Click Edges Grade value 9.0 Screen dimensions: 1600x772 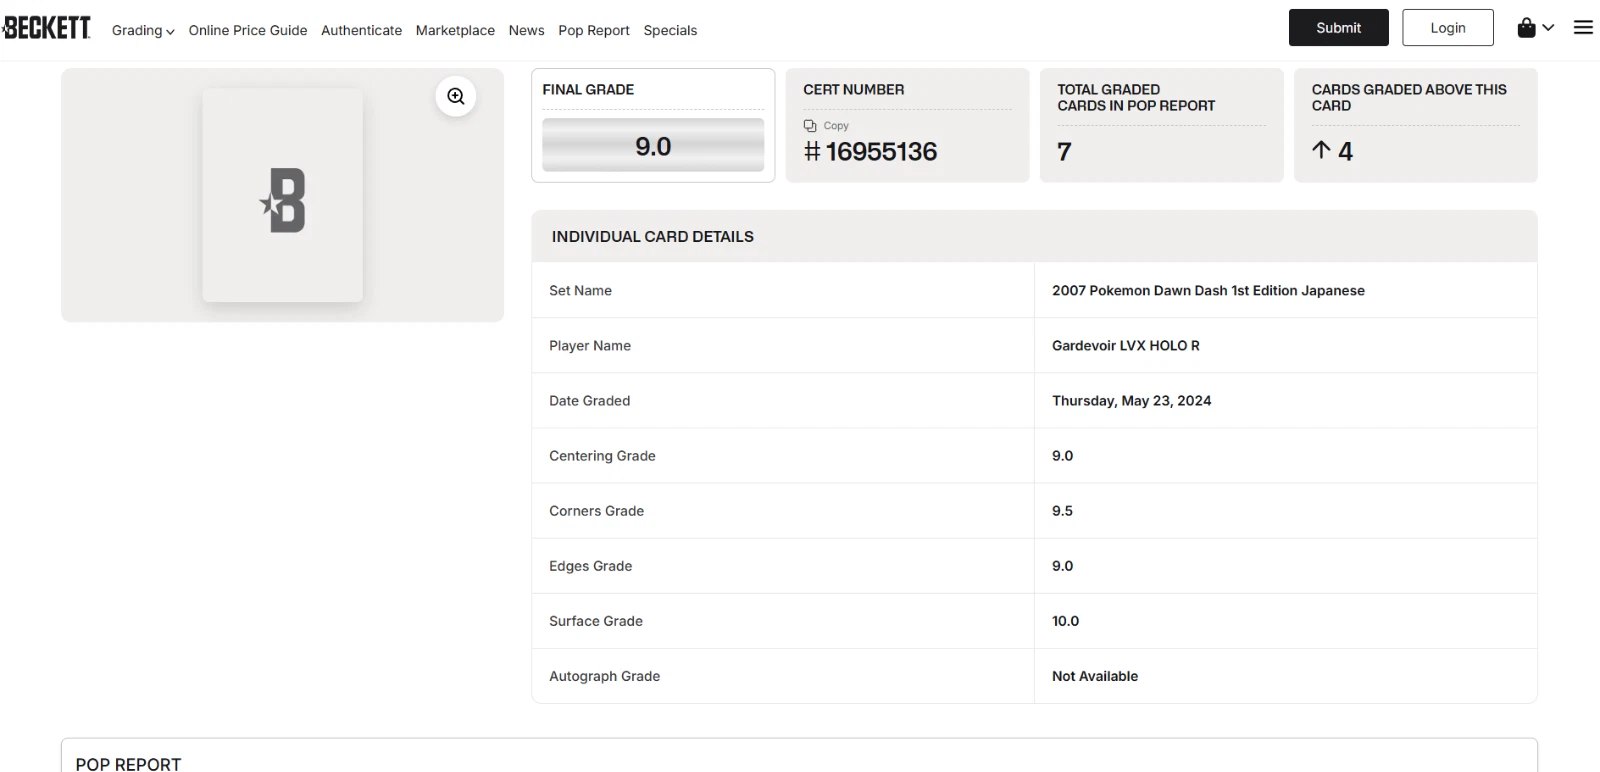click(x=1062, y=566)
